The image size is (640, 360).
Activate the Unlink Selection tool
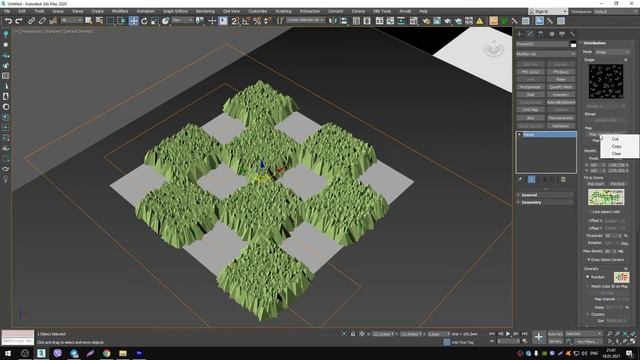pos(42,20)
